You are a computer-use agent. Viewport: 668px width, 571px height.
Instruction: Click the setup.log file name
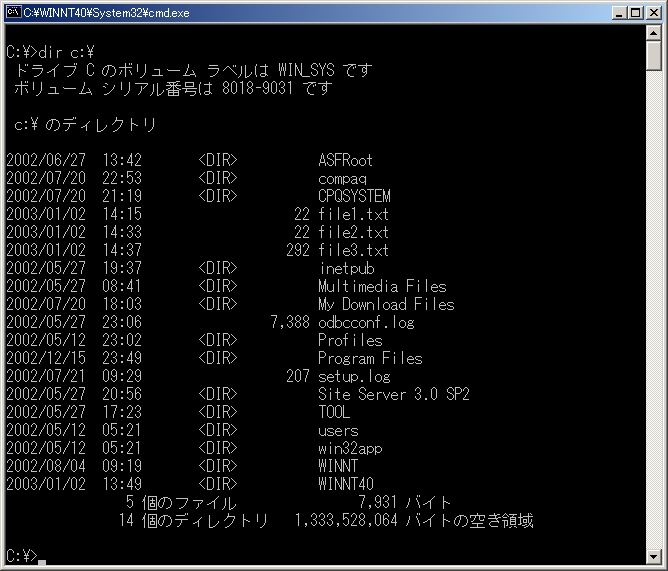tap(354, 376)
